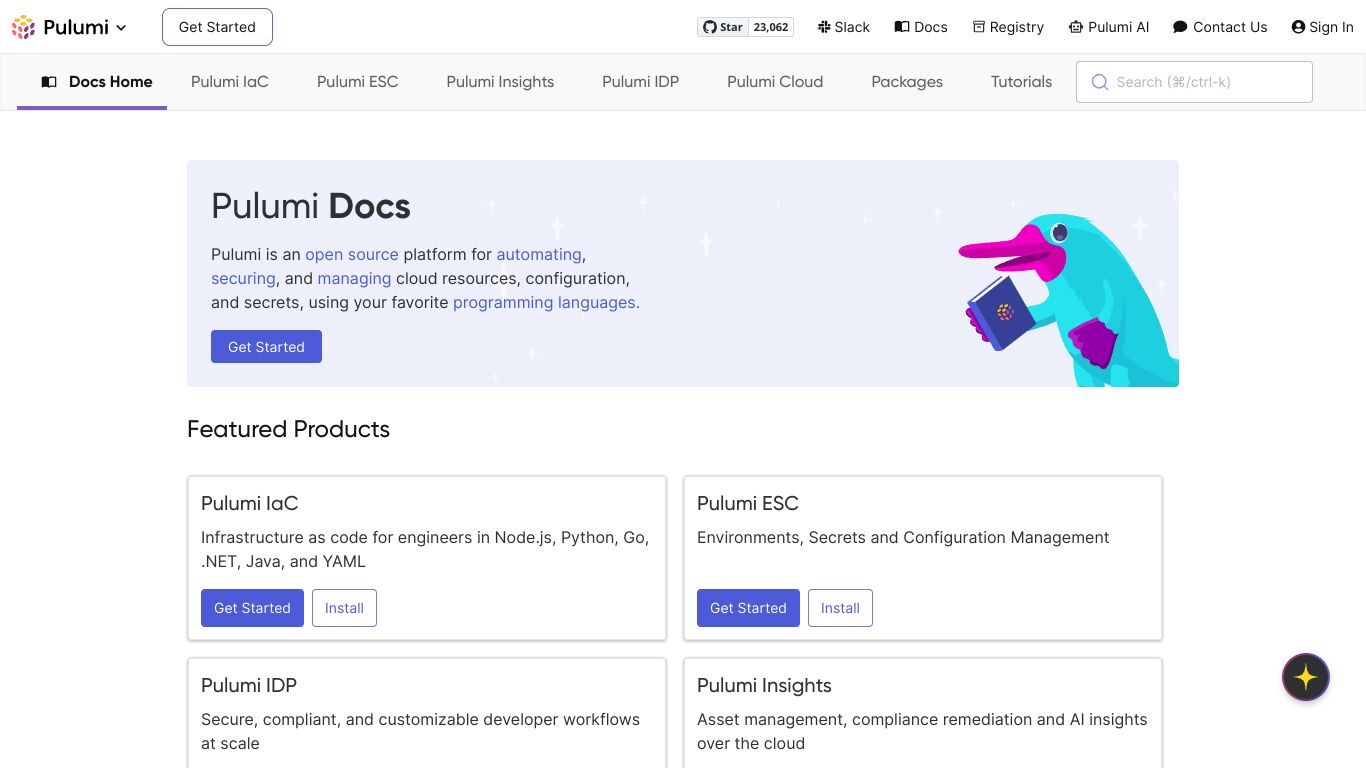
Task: Click the Registry icon in header
Action: (979, 27)
